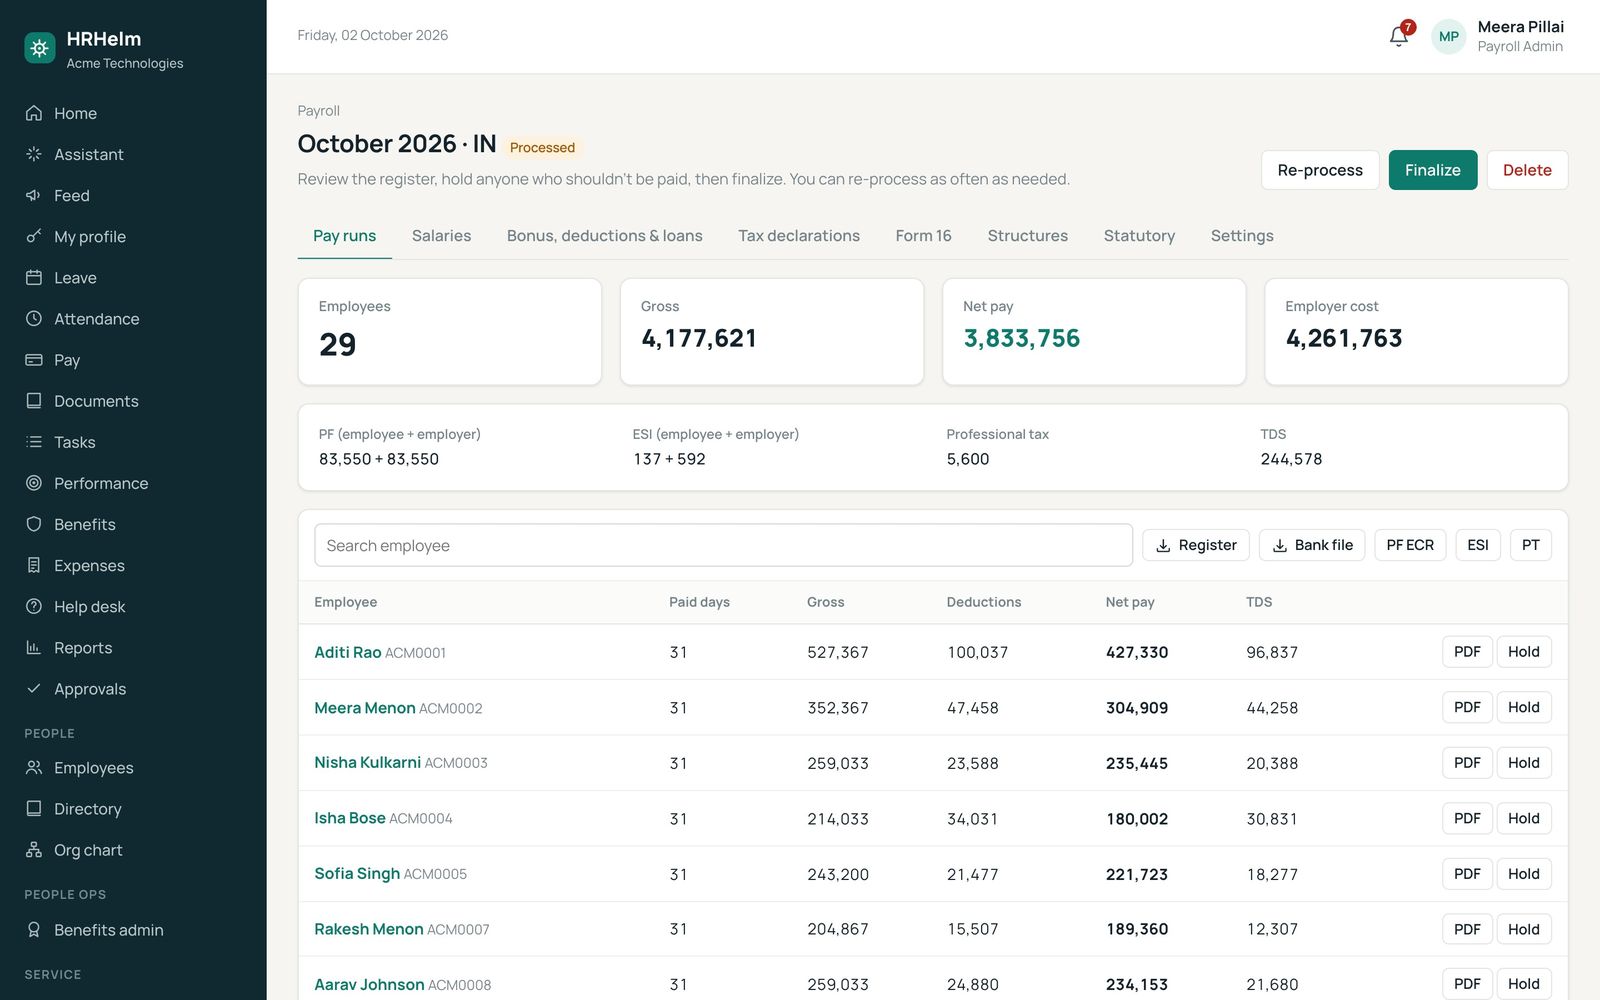
Task: Switch to the Pay runs tab
Action: (344, 236)
